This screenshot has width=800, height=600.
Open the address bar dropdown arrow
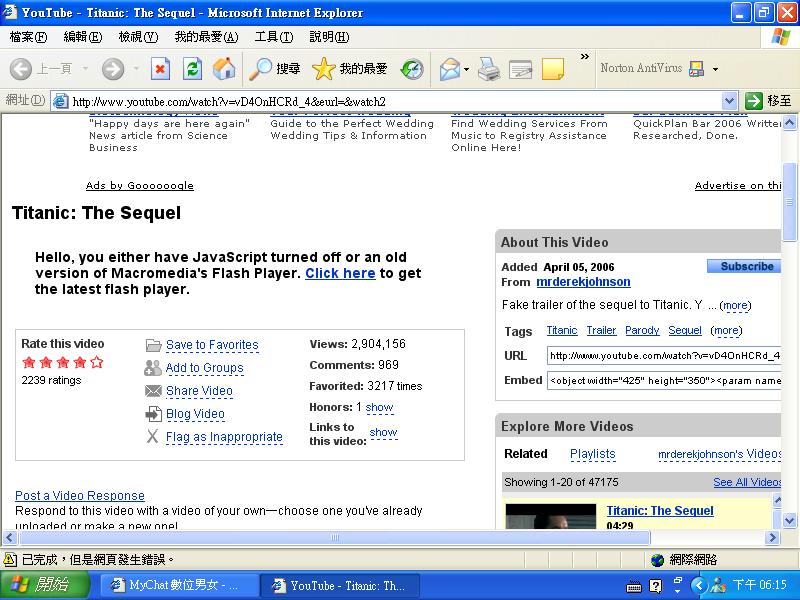730,101
